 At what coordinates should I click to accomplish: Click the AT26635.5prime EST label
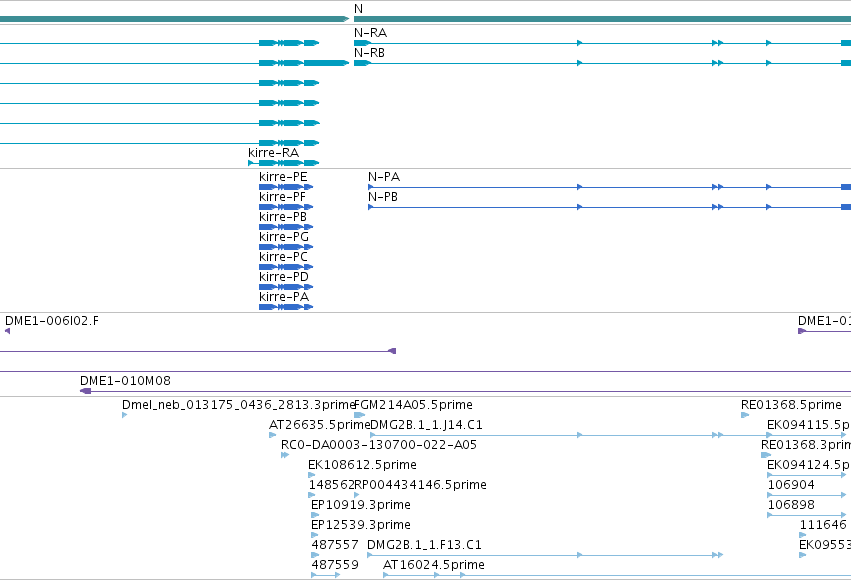319,425
